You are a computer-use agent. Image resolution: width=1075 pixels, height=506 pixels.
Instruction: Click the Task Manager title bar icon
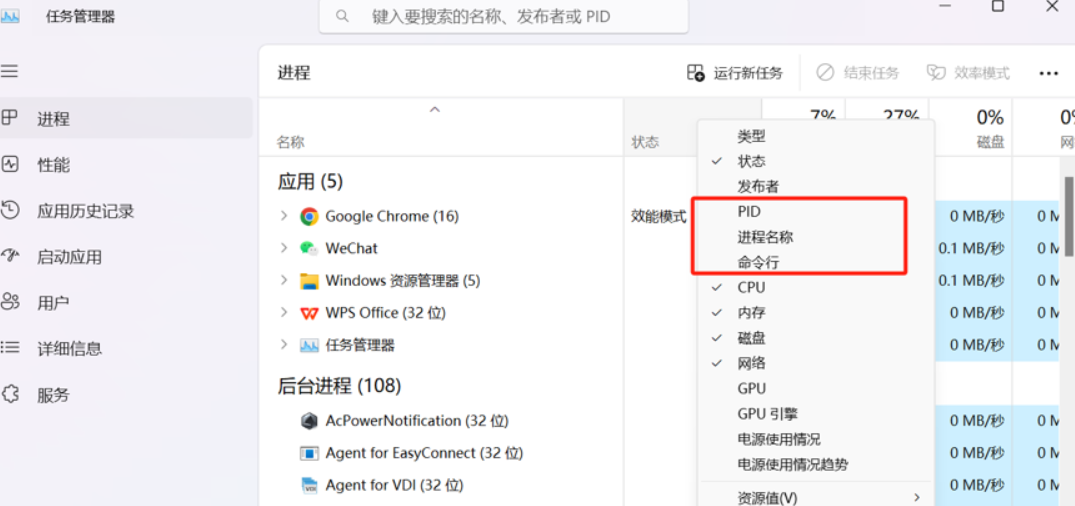(10, 16)
